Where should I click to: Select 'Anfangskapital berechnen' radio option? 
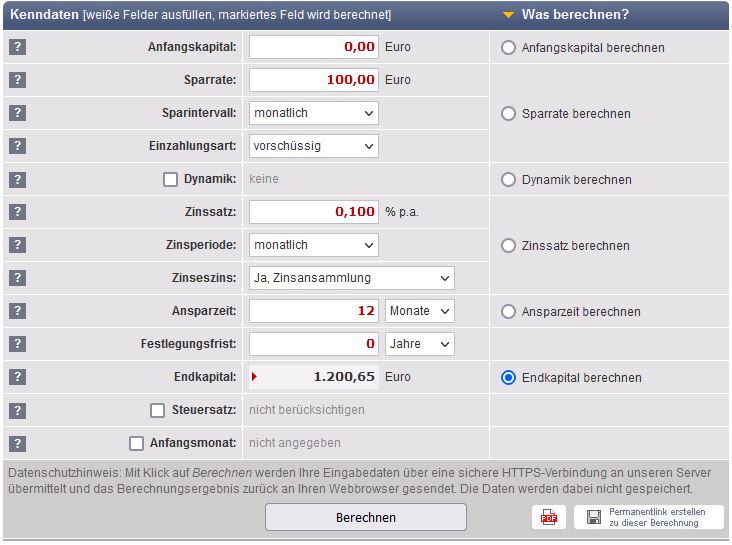(x=508, y=48)
